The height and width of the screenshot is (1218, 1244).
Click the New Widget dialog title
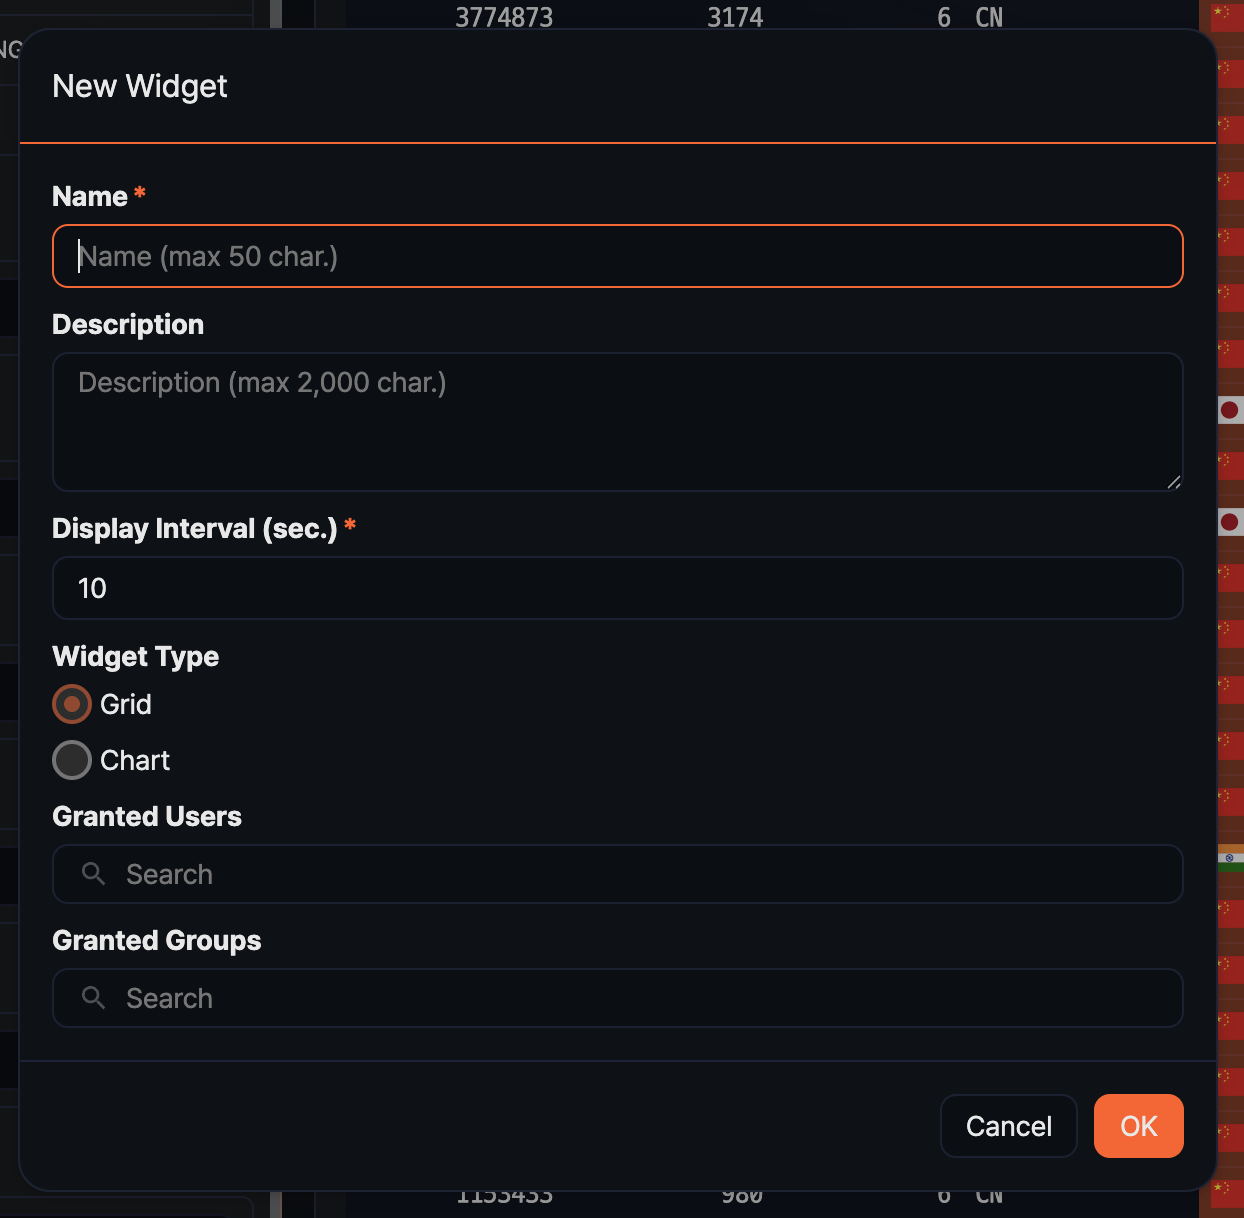pos(139,87)
